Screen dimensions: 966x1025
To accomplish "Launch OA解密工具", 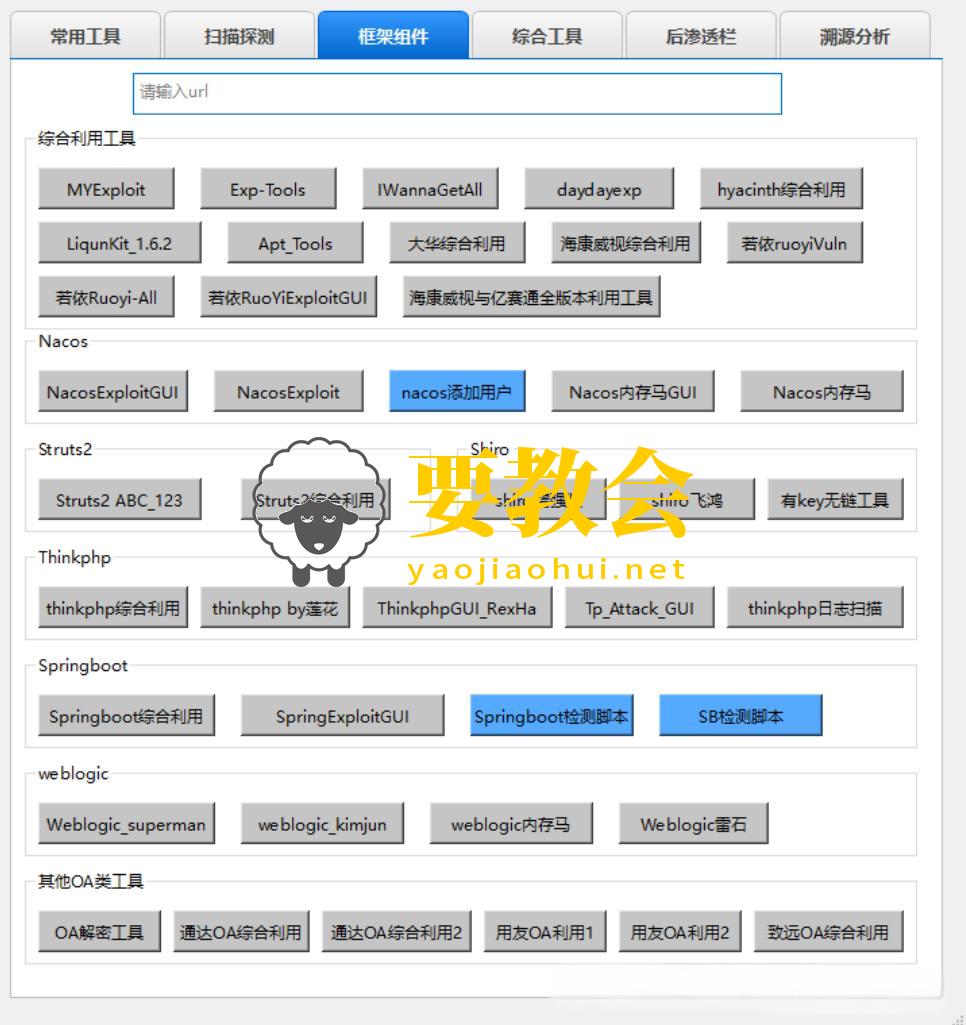I will pyautogui.click(x=99, y=932).
